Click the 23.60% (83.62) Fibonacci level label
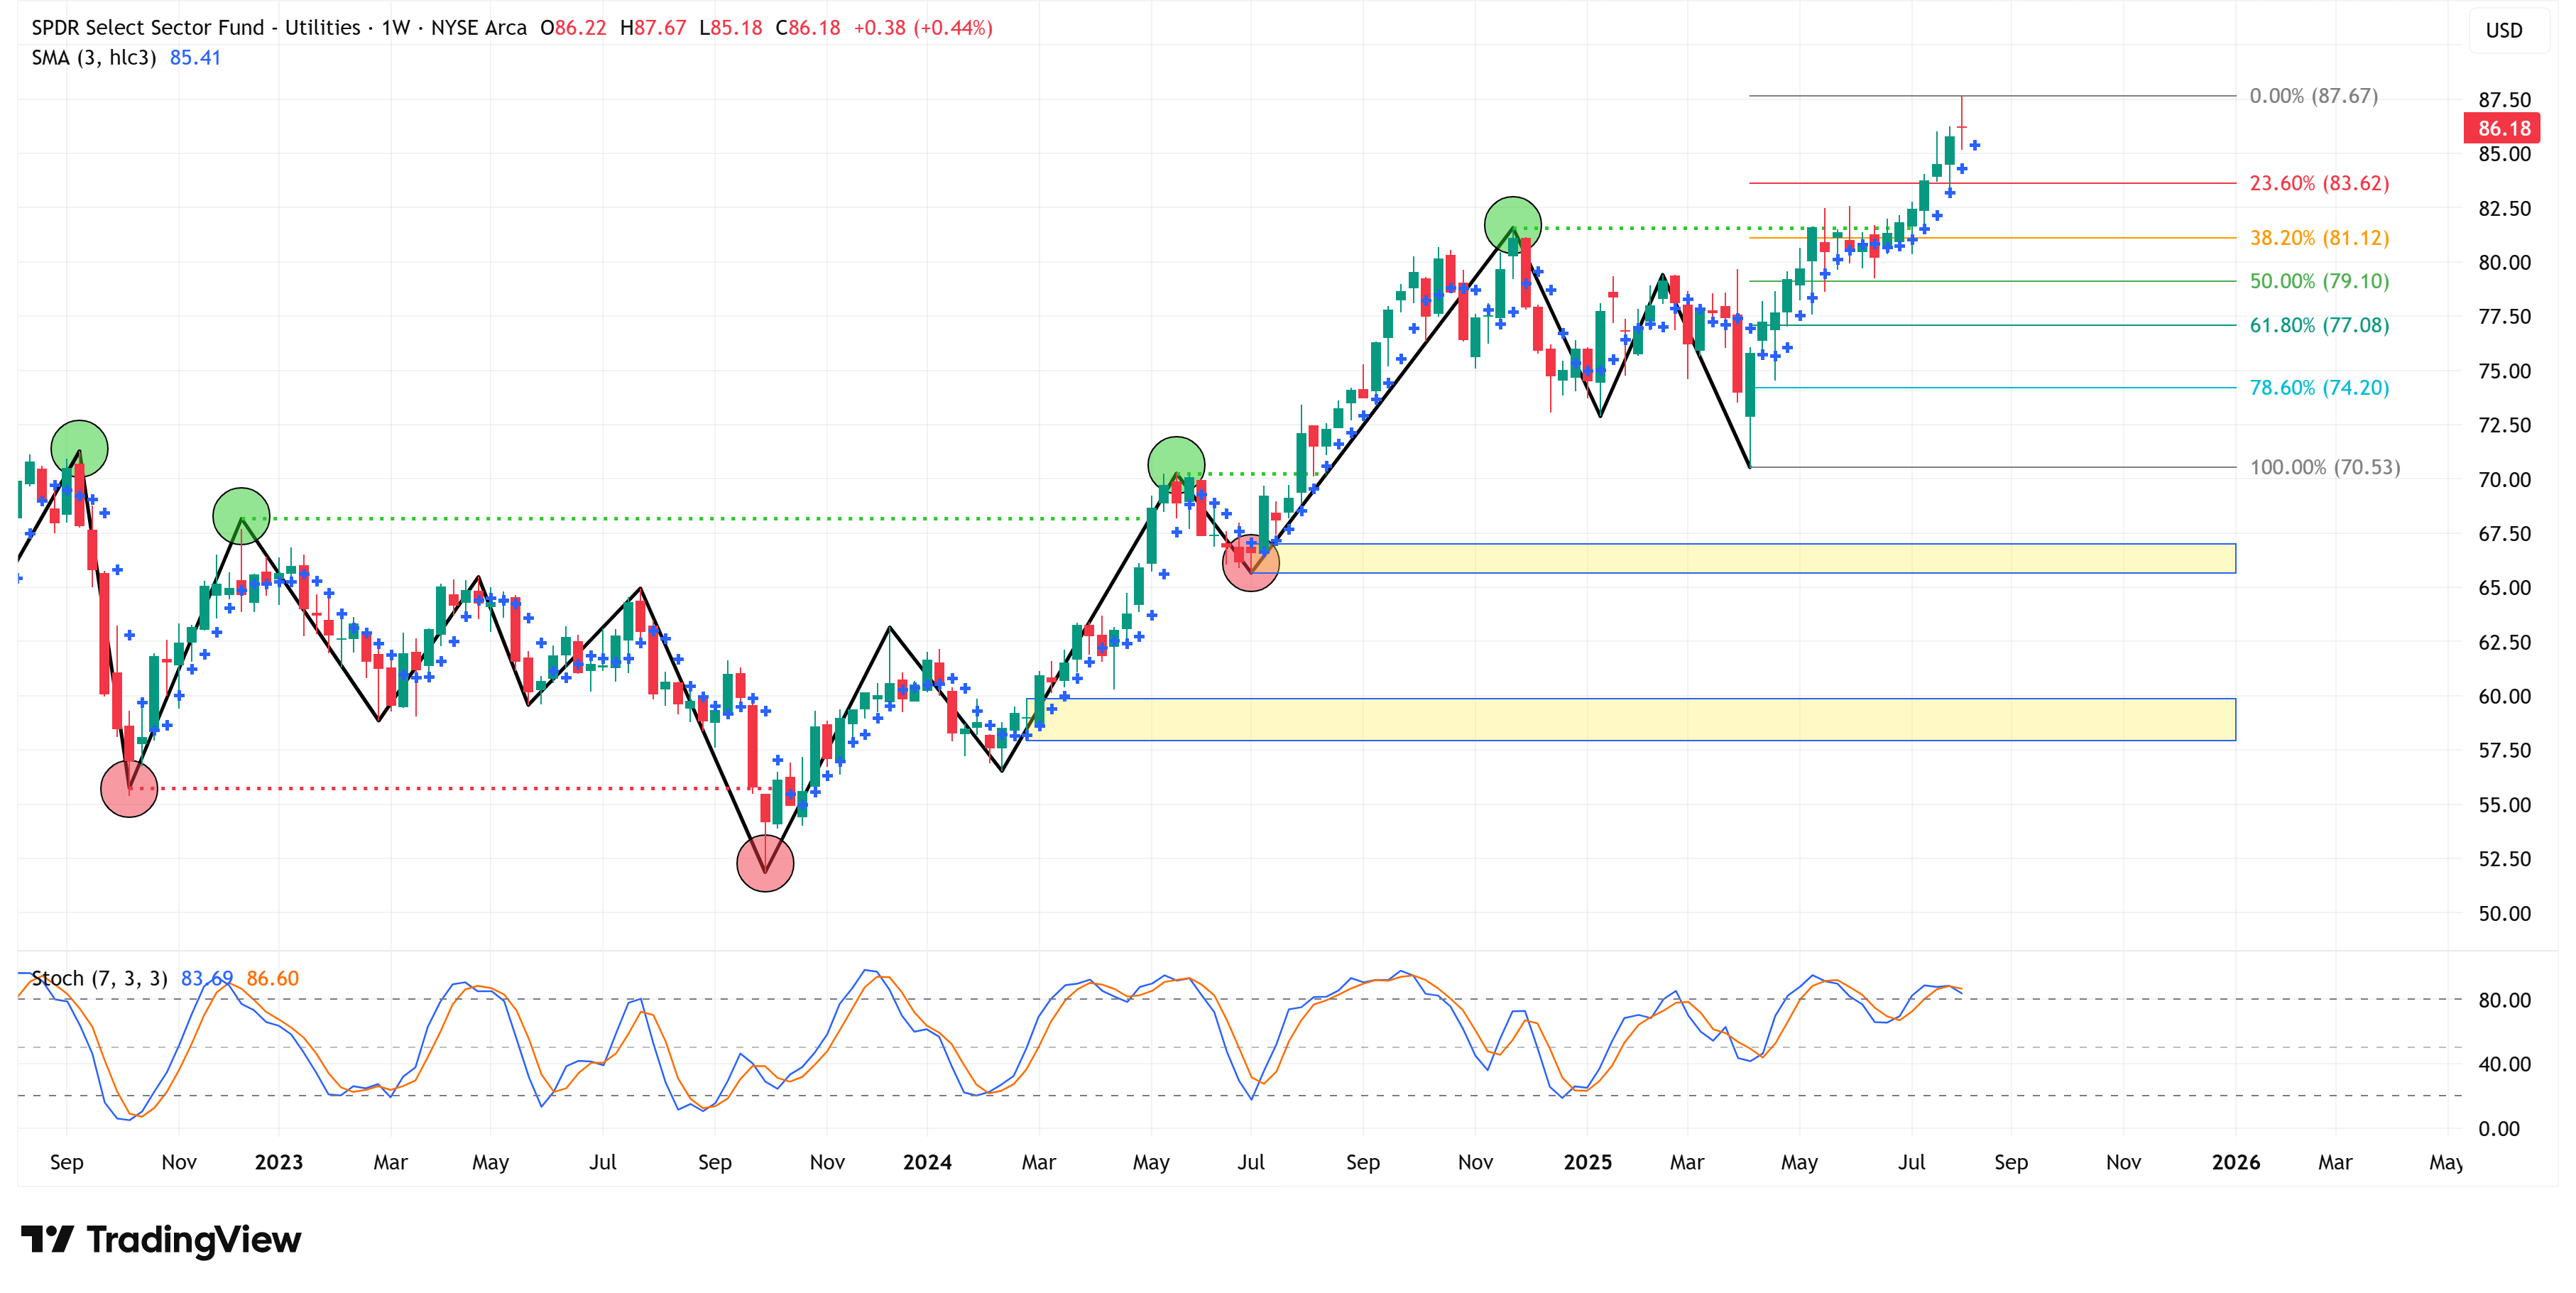The image size is (2576, 1293). click(2318, 183)
